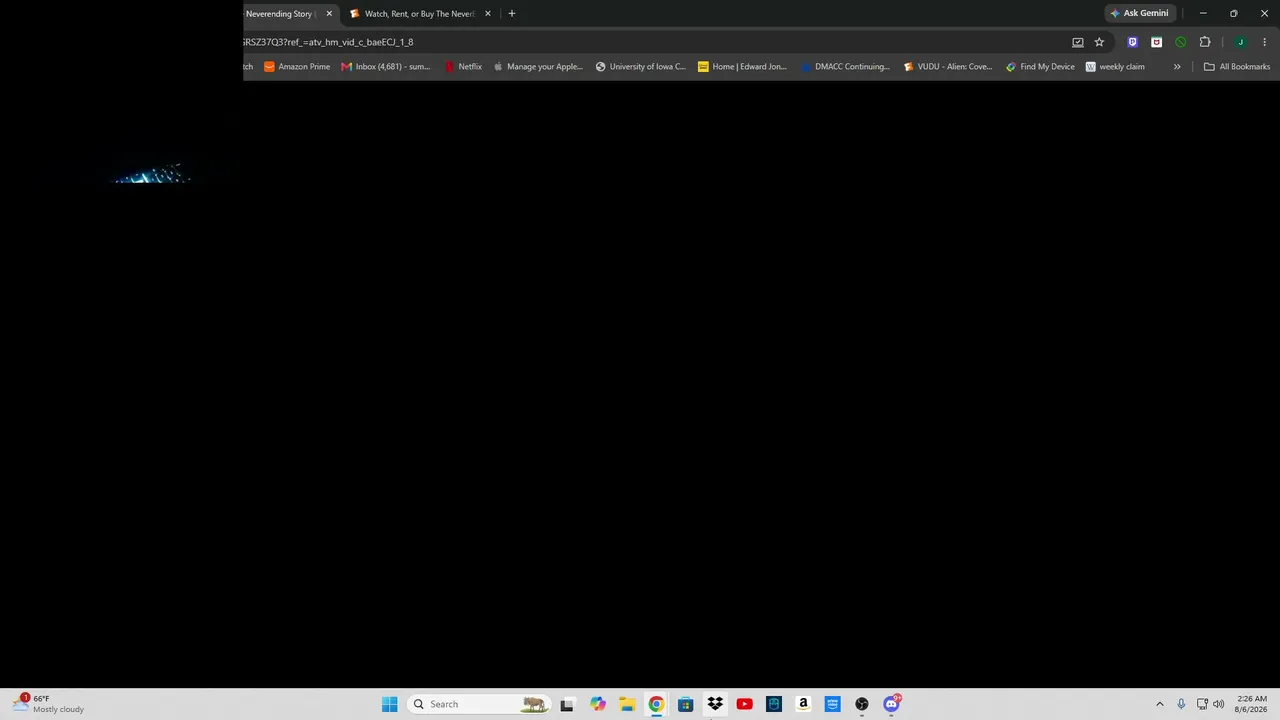Open the weather widget showing 66°F

coord(48,704)
